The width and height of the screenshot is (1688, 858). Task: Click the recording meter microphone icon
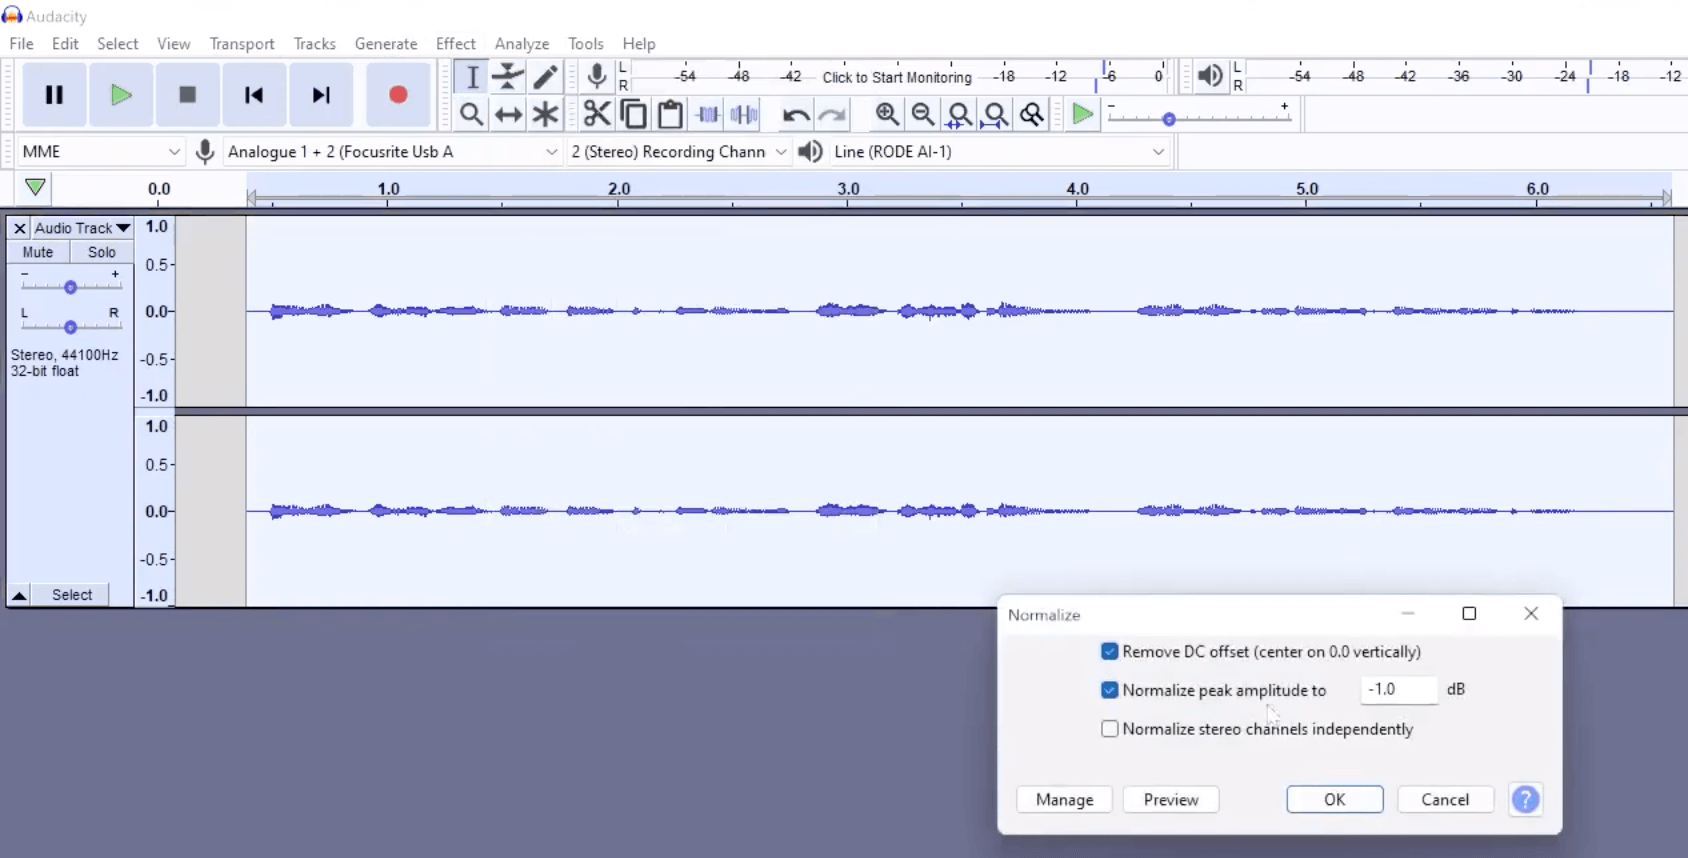(x=597, y=76)
